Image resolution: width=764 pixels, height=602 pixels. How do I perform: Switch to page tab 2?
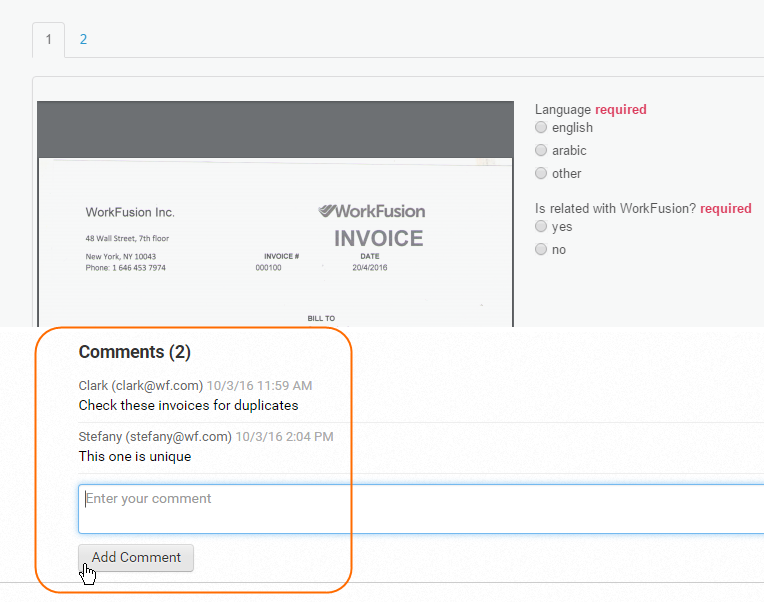tap(83, 39)
